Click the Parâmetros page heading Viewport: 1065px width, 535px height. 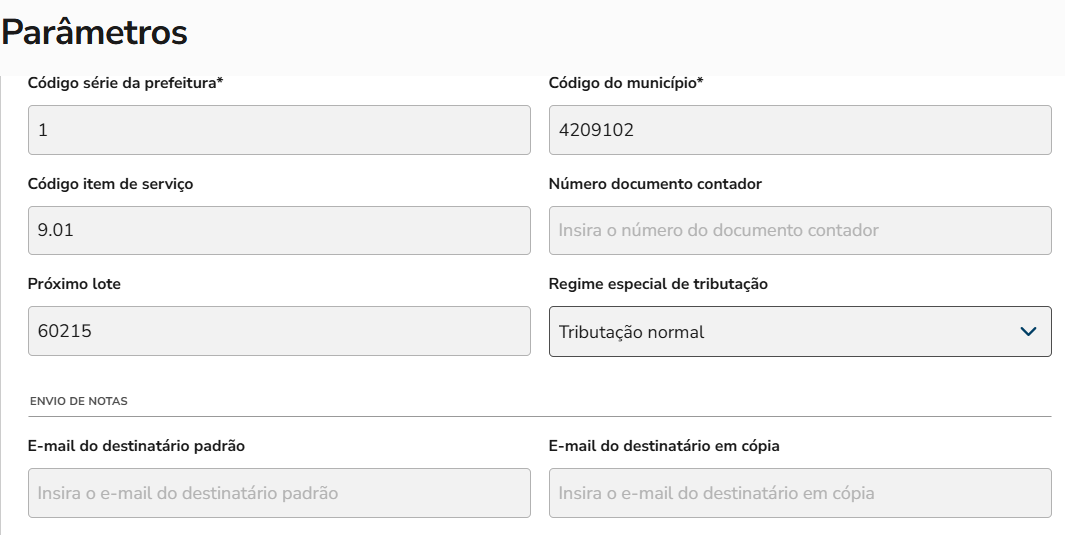(95, 33)
